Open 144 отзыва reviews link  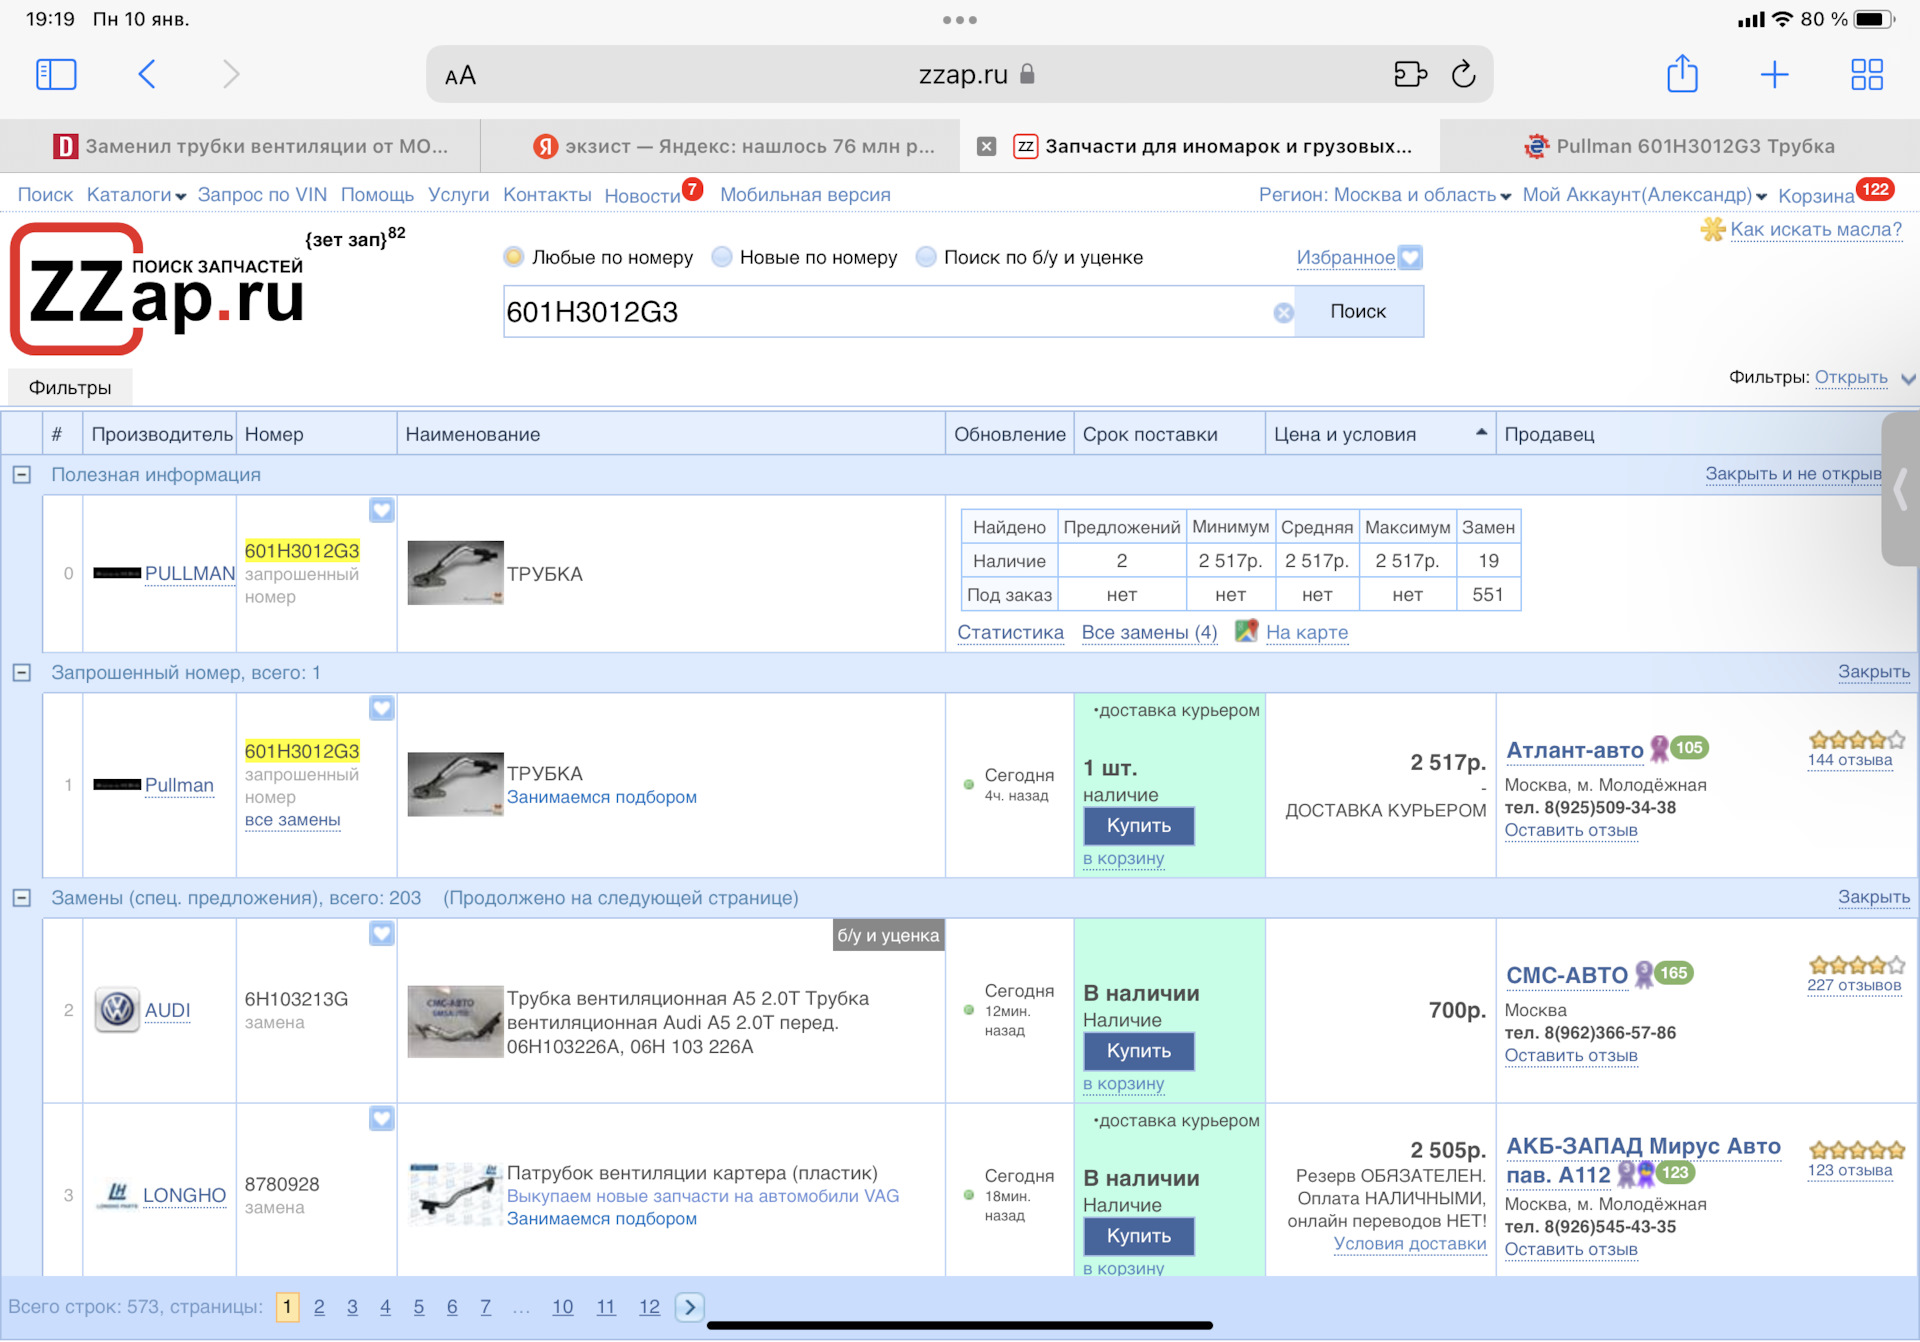[1849, 760]
